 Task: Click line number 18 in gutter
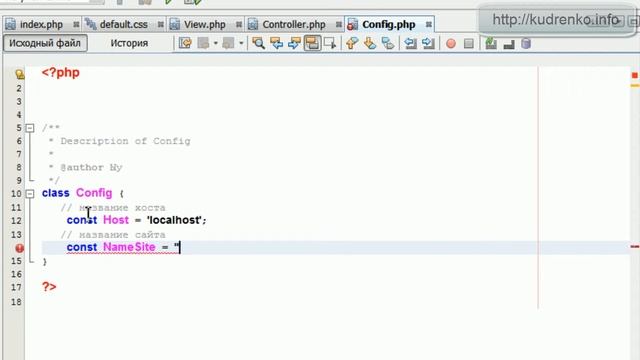(x=16, y=302)
